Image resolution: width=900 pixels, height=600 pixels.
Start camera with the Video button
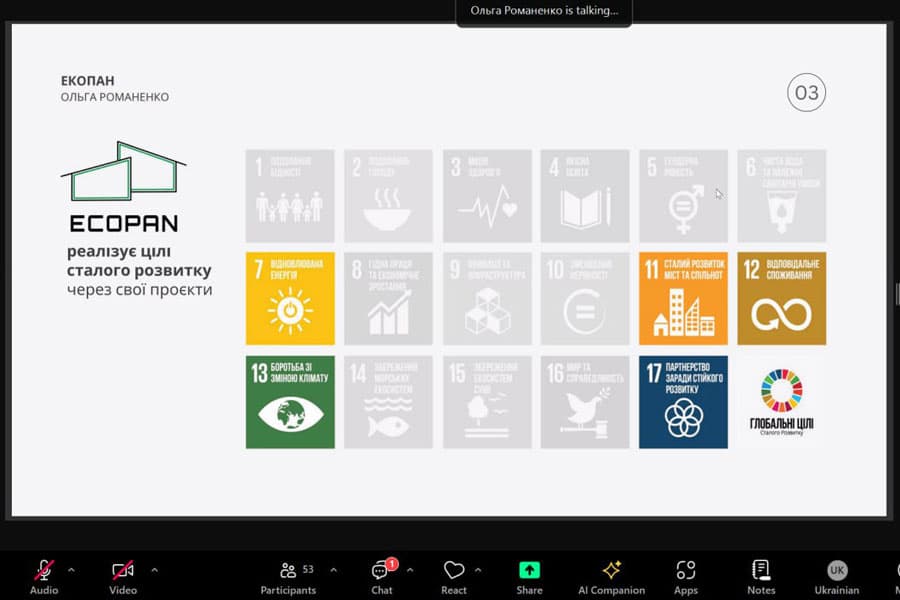(123, 577)
